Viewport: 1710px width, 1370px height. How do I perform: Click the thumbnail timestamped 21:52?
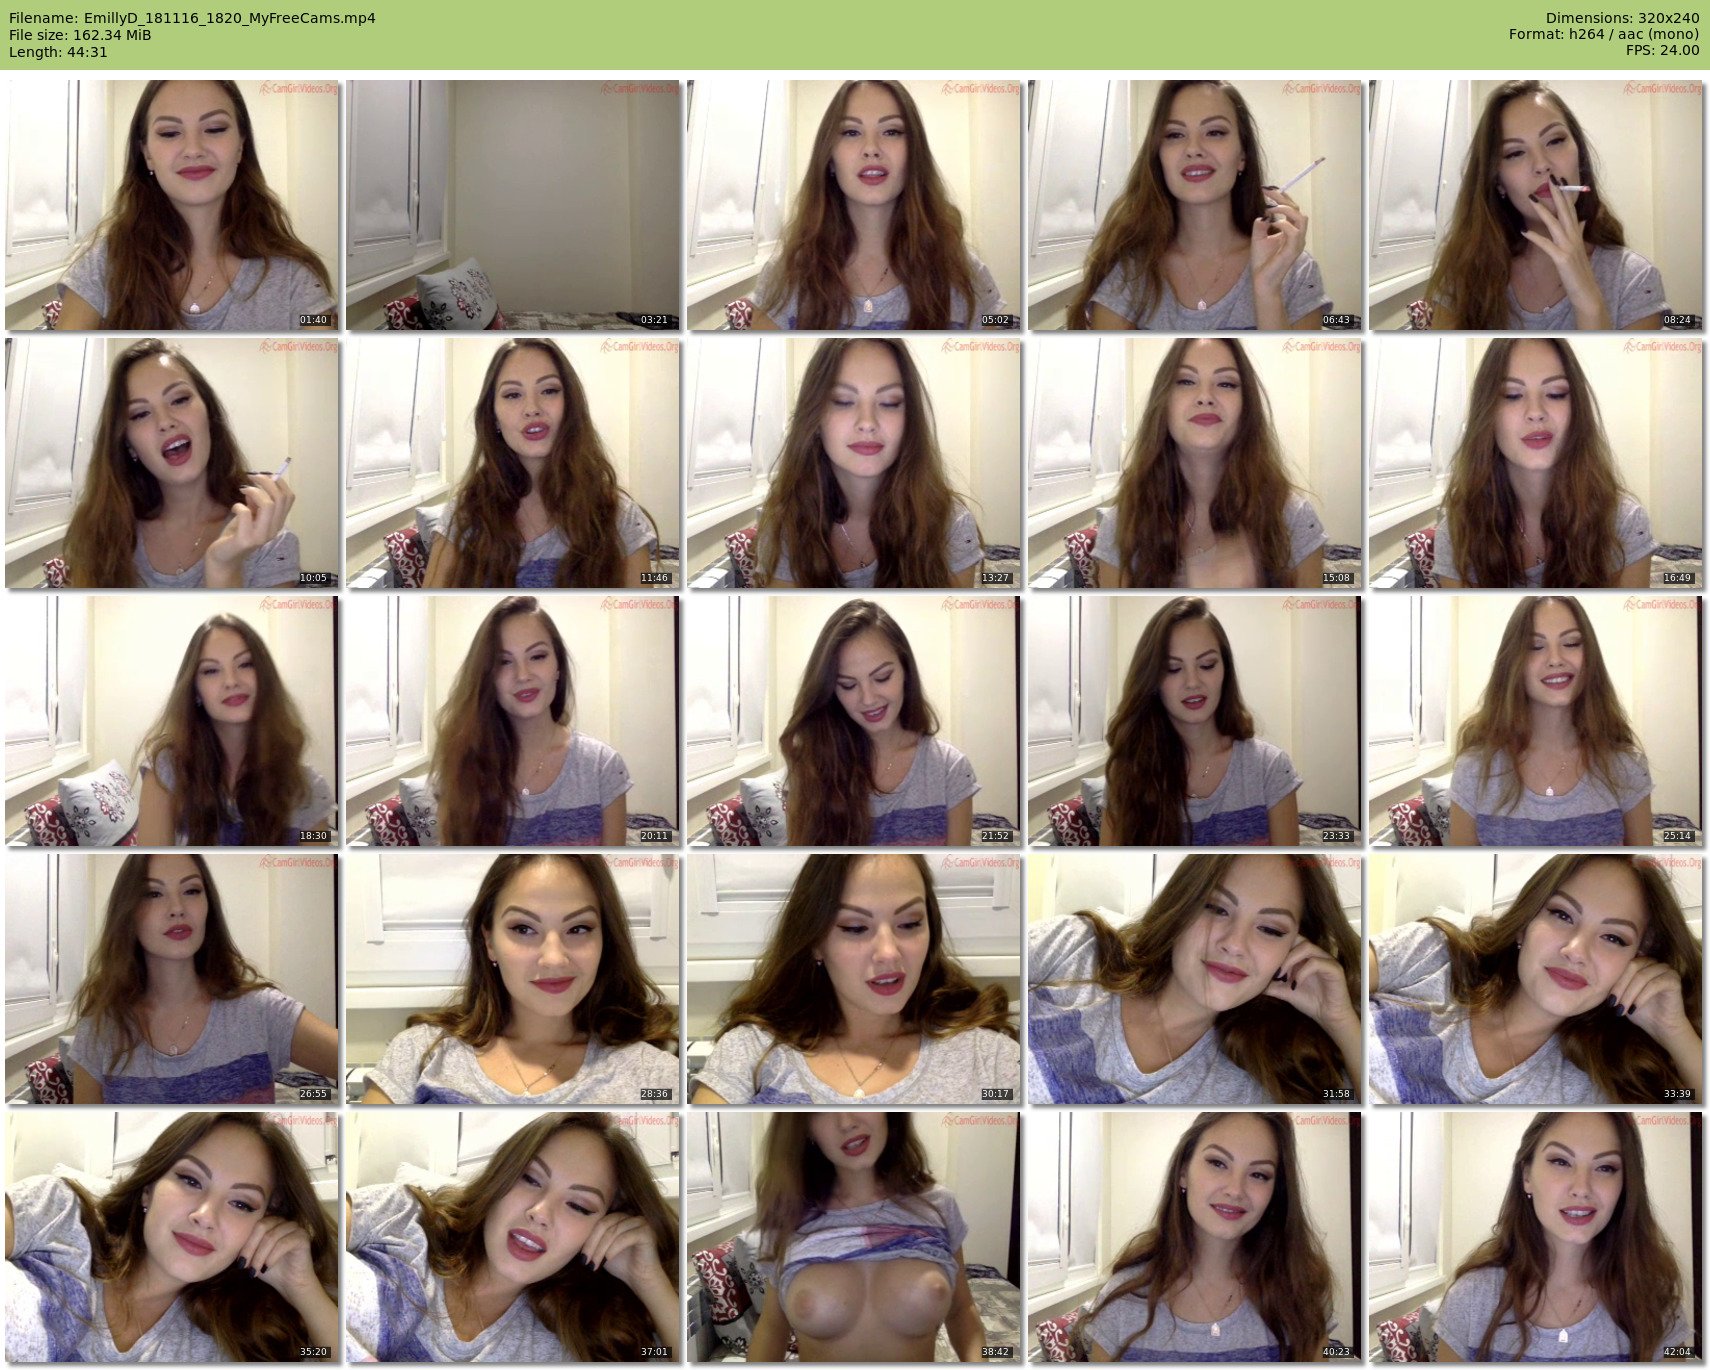click(x=854, y=721)
